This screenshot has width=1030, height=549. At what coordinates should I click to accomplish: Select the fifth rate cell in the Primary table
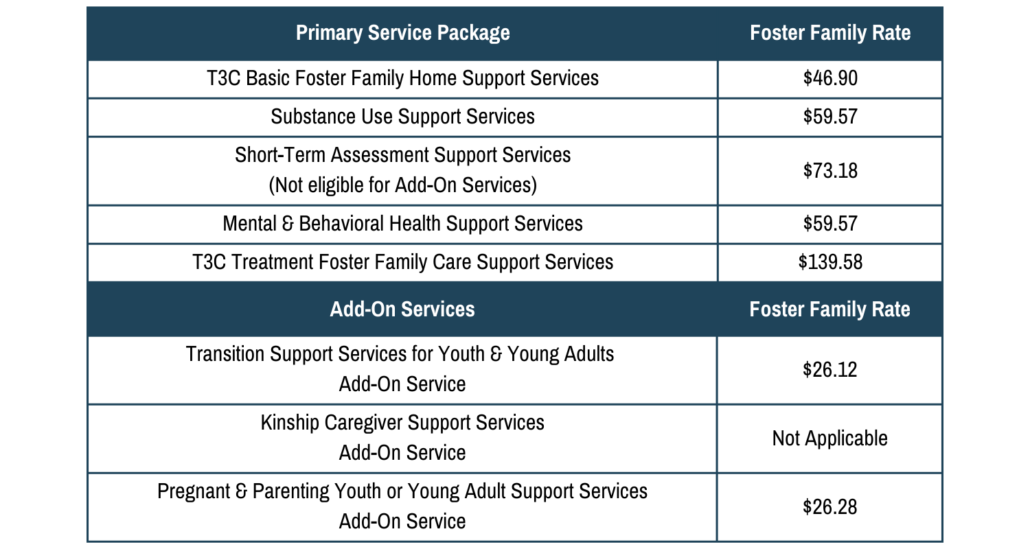(830, 262)
